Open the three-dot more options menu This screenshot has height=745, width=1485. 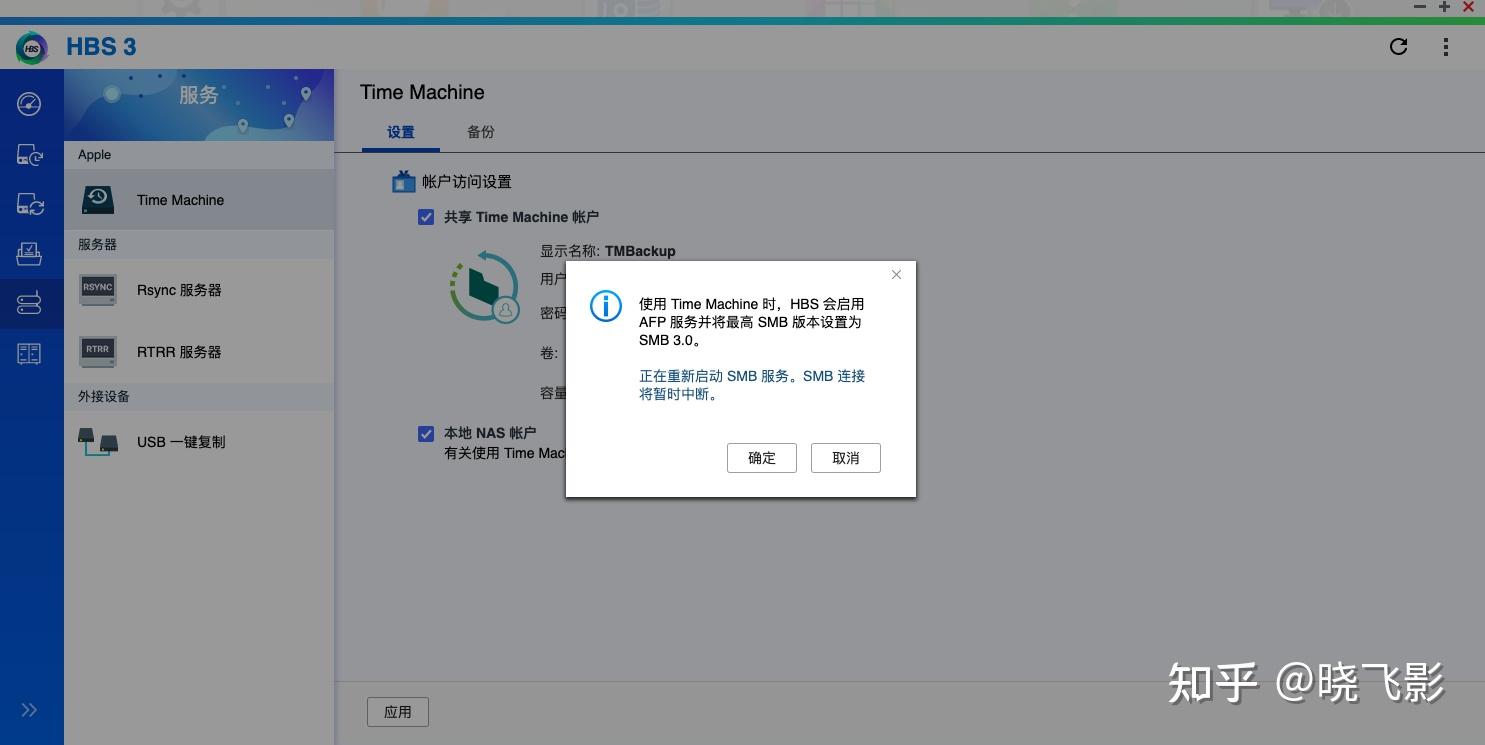(x=1446, y=46)
